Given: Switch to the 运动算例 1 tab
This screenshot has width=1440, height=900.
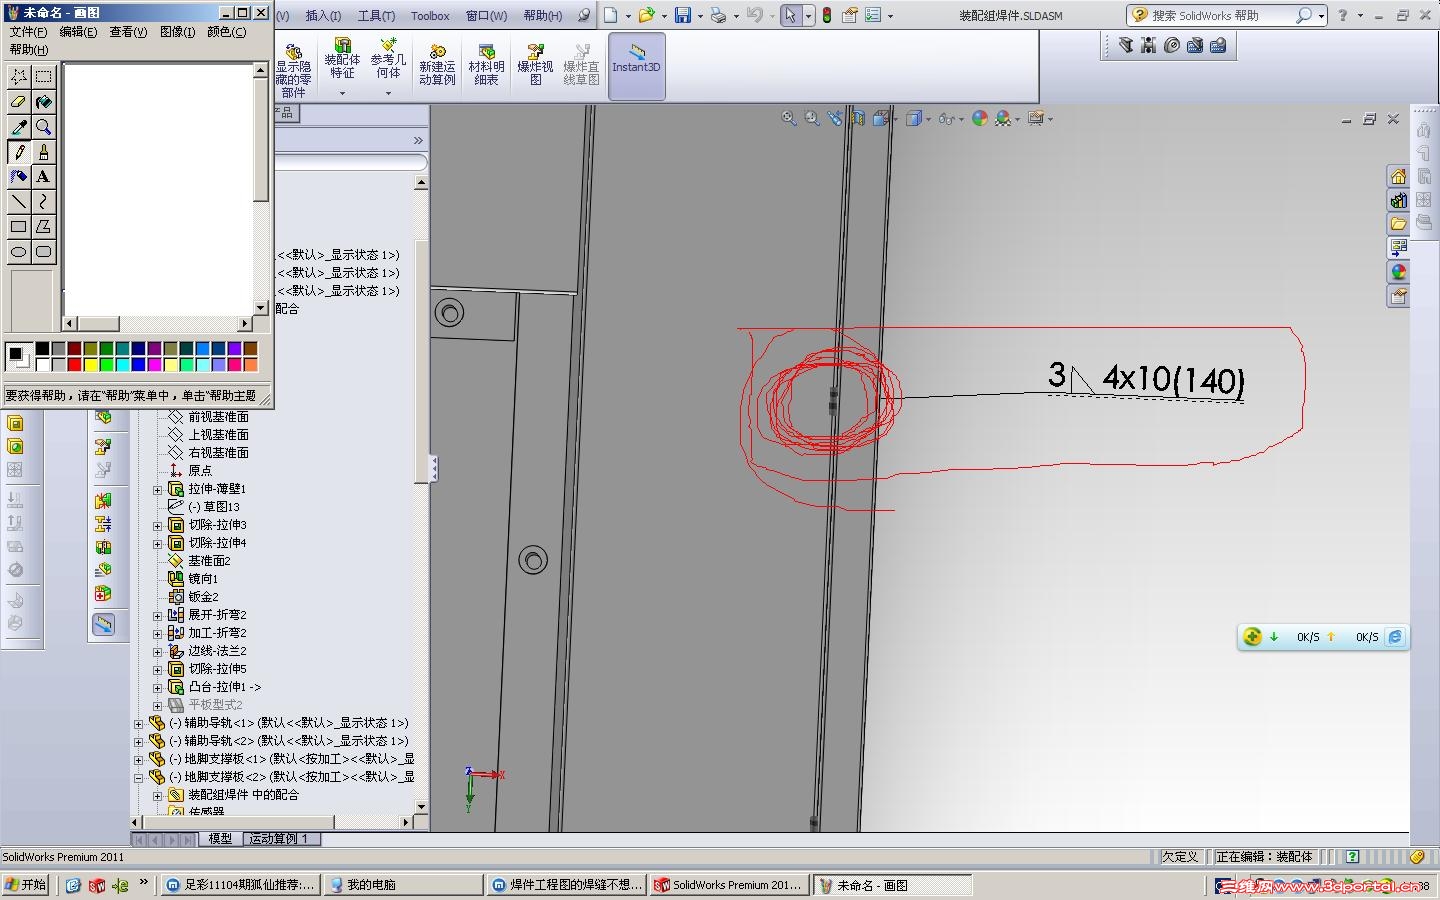Looking at the screenshot, I should point(279,839).
